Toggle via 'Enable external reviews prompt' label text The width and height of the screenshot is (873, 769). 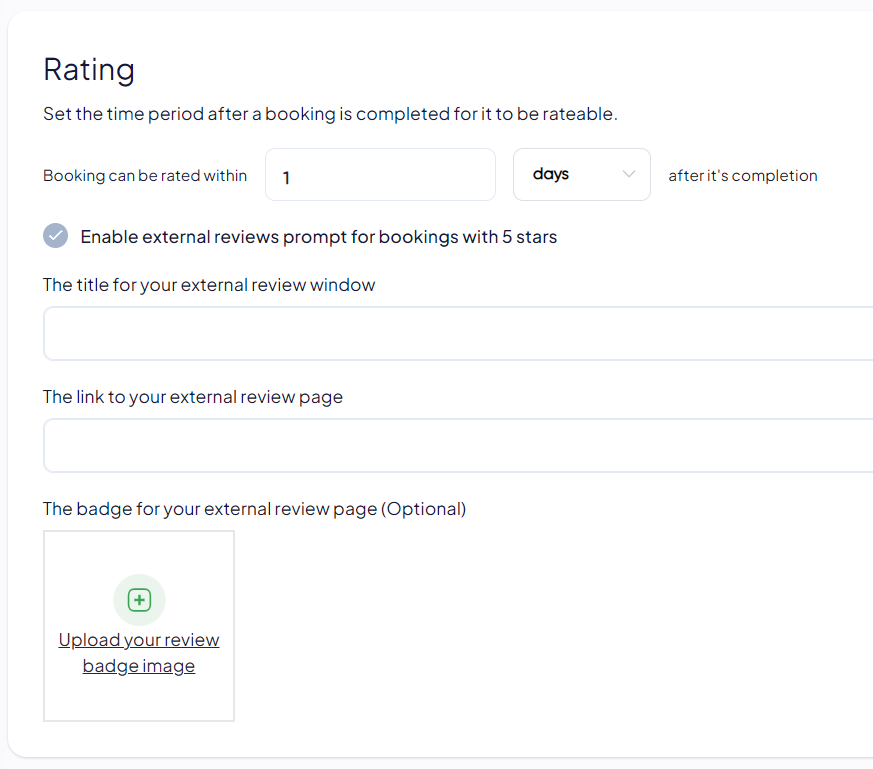pos(318,237)
